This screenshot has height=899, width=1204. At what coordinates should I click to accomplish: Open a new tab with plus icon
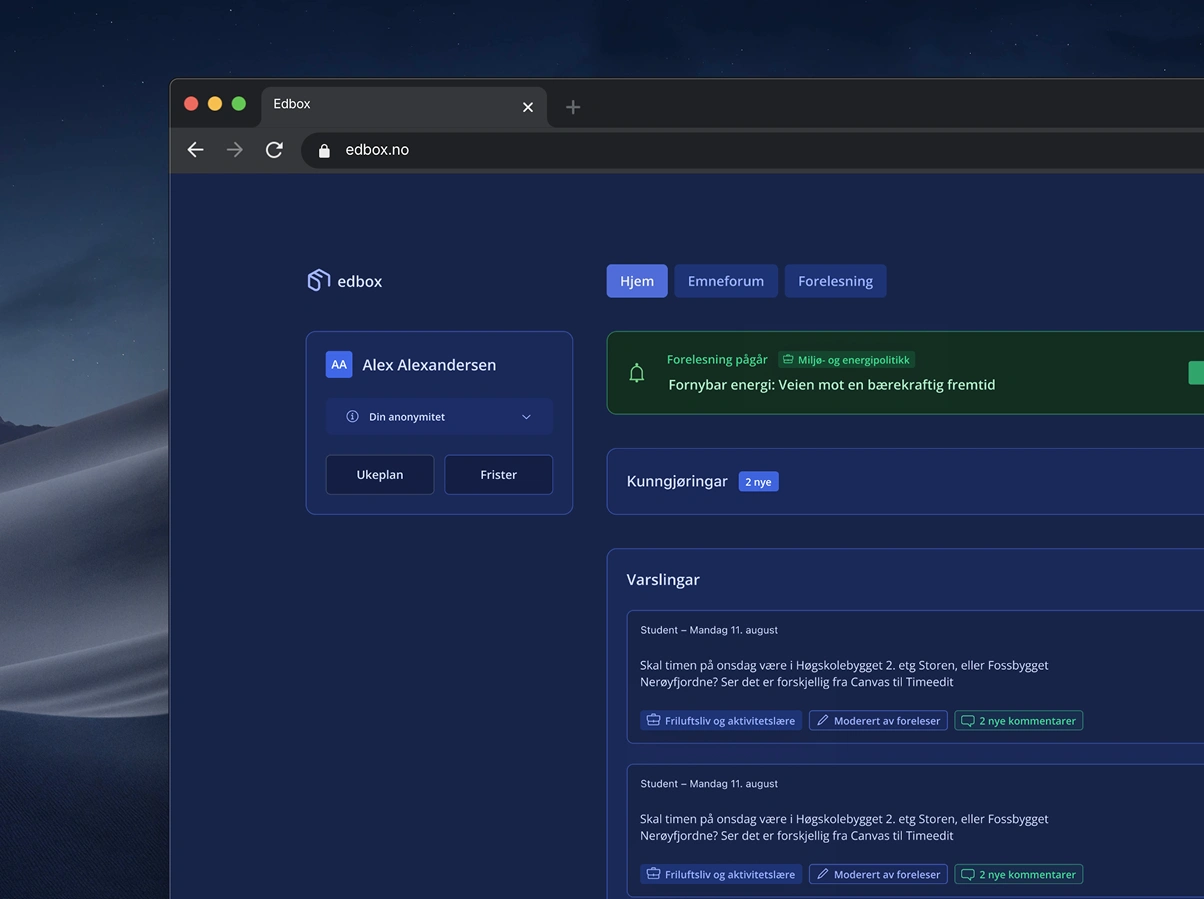click(x=573, y=107)
